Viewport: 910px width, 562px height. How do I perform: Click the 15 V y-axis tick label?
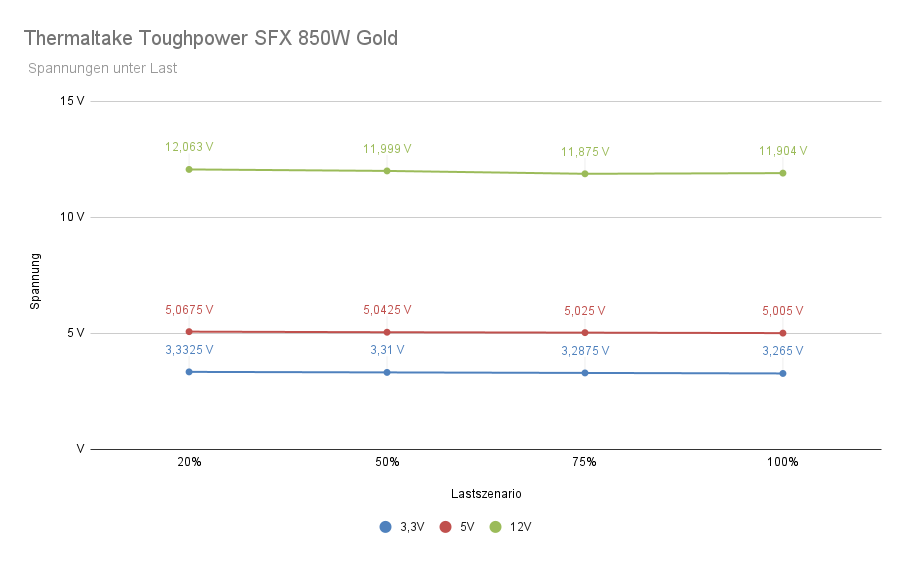click(x=71, y=101)
